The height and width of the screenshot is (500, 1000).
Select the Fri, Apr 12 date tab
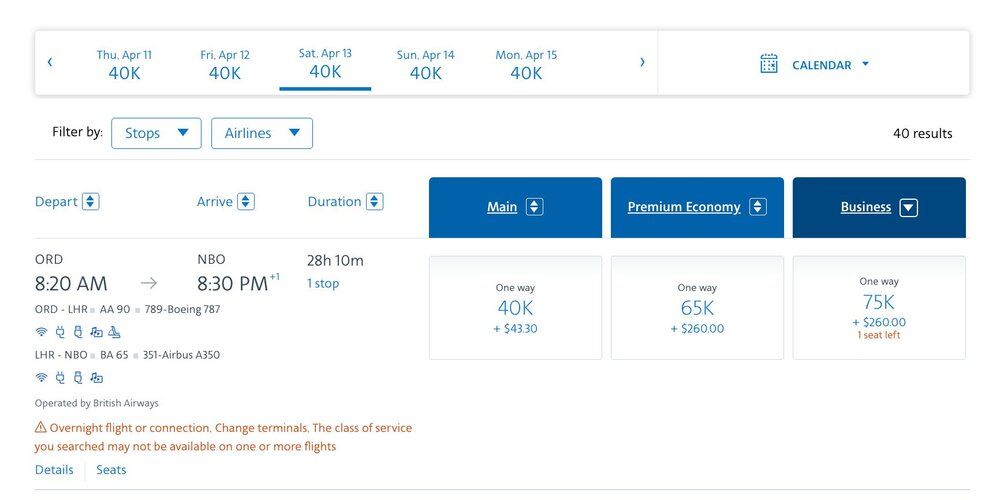tap(225, 64)
